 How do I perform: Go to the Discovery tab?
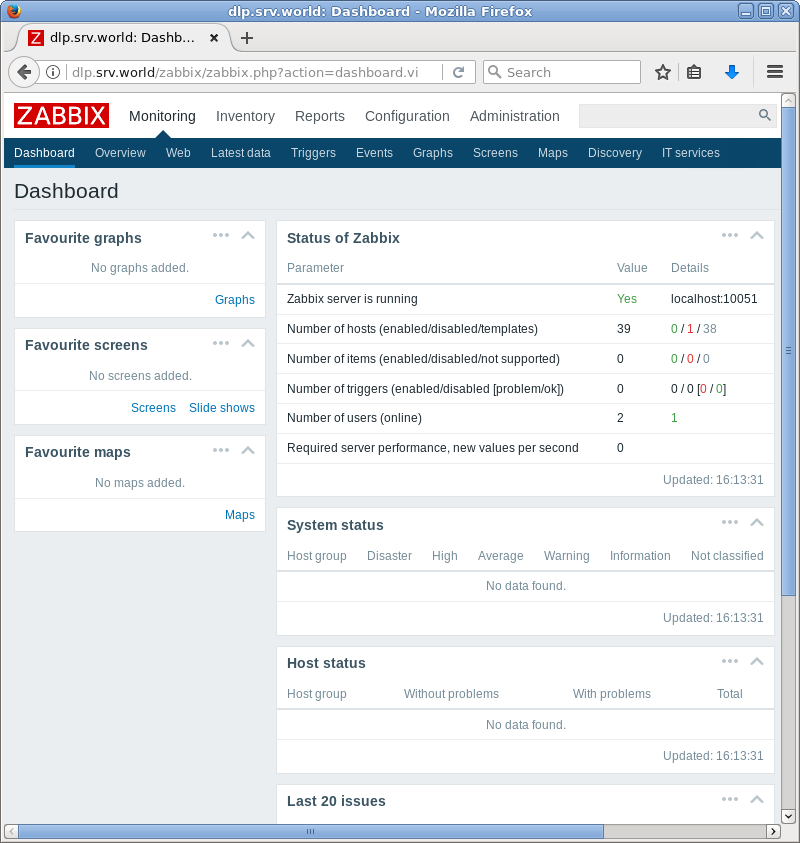tap(615, 153)
